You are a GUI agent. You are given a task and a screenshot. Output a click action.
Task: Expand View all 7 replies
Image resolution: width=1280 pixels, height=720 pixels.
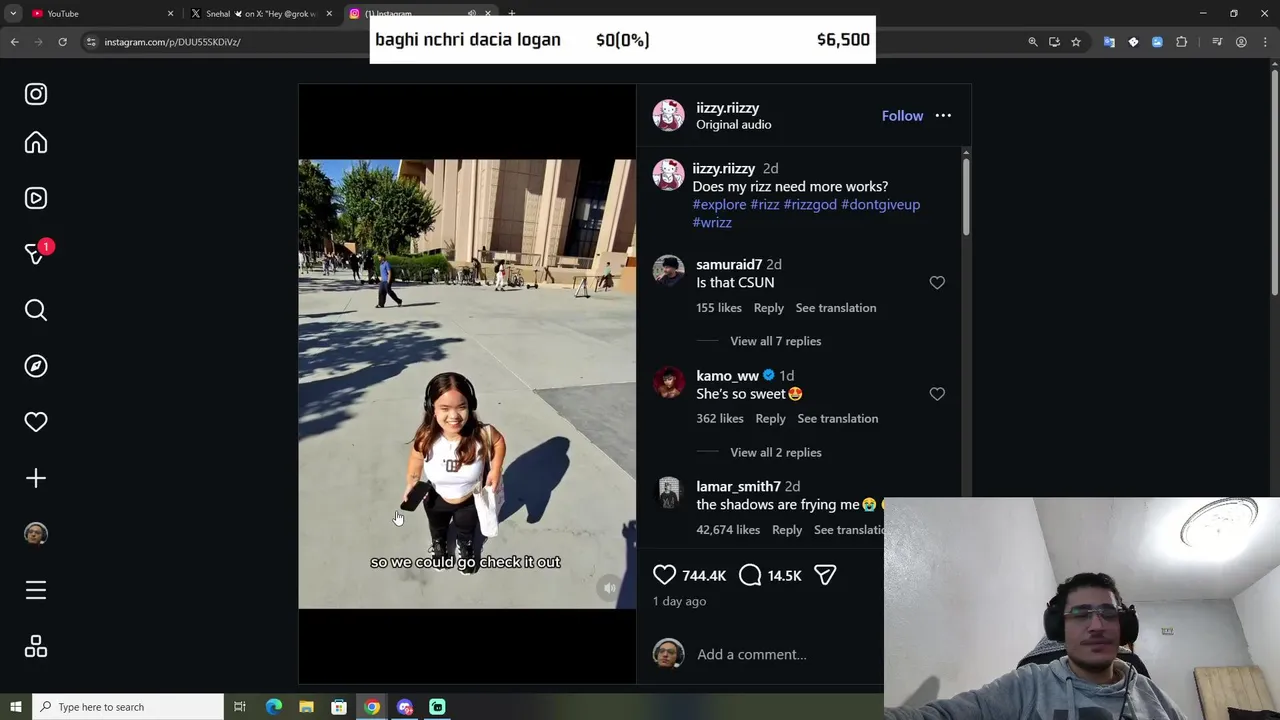tap(775, 341)
